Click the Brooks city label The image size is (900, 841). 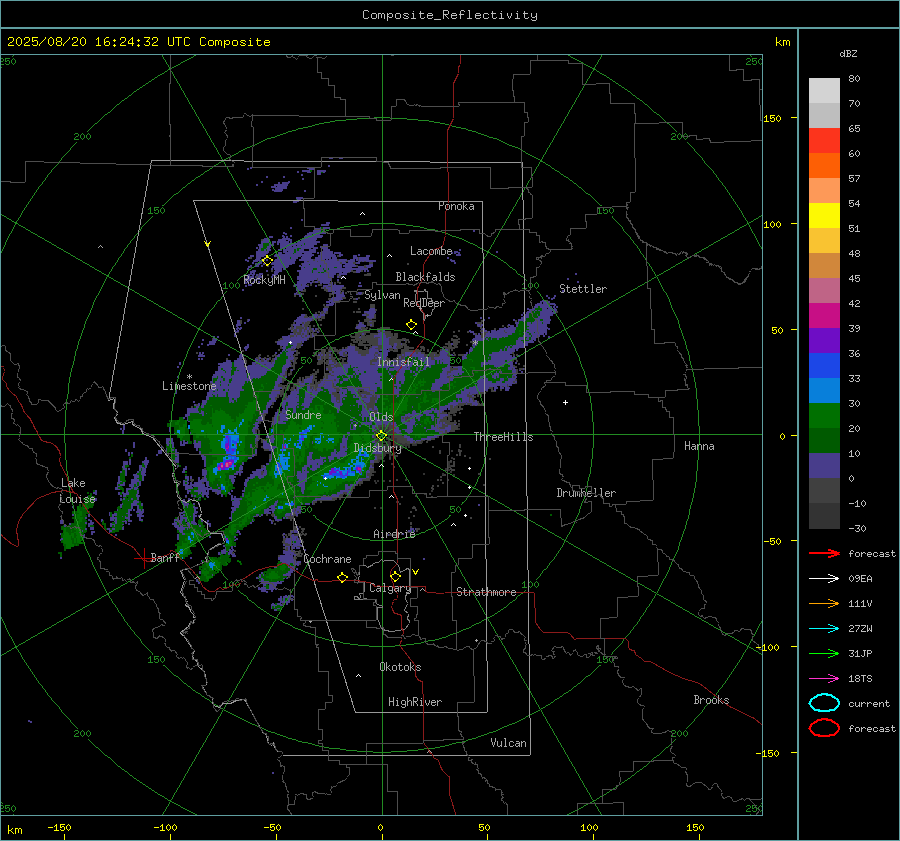(711, 700)
